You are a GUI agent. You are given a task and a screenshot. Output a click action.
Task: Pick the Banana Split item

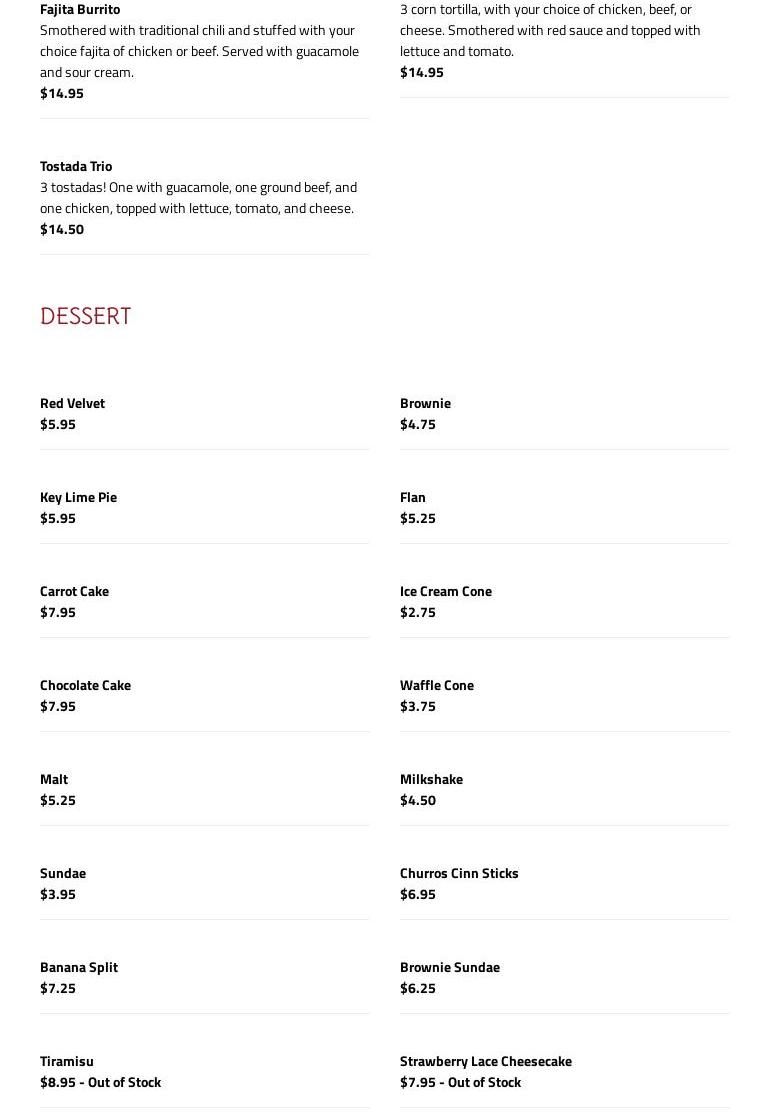[79, 967]
